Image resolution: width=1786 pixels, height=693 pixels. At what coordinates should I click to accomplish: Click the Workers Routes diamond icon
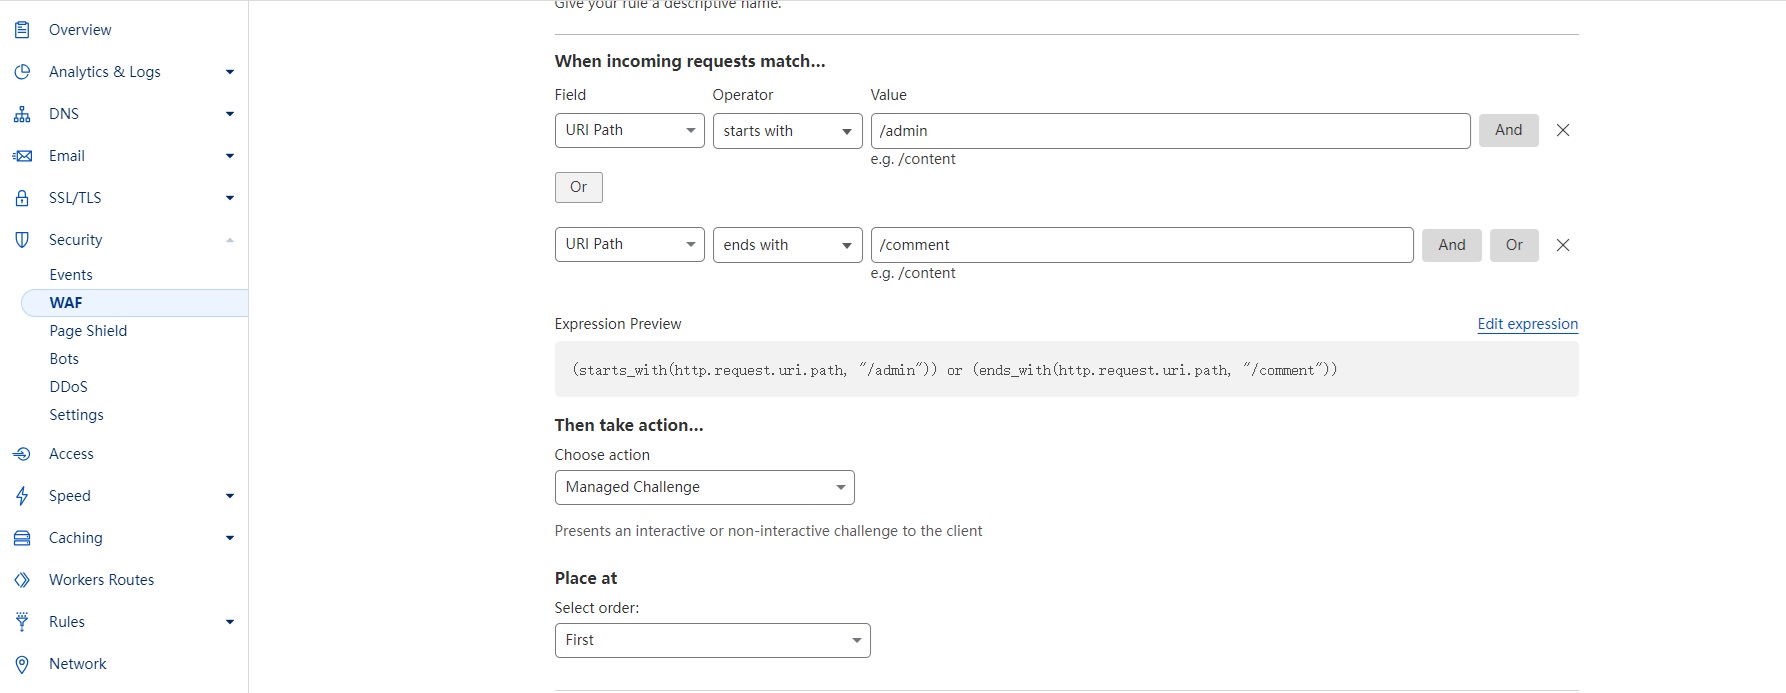pos(22,580)
